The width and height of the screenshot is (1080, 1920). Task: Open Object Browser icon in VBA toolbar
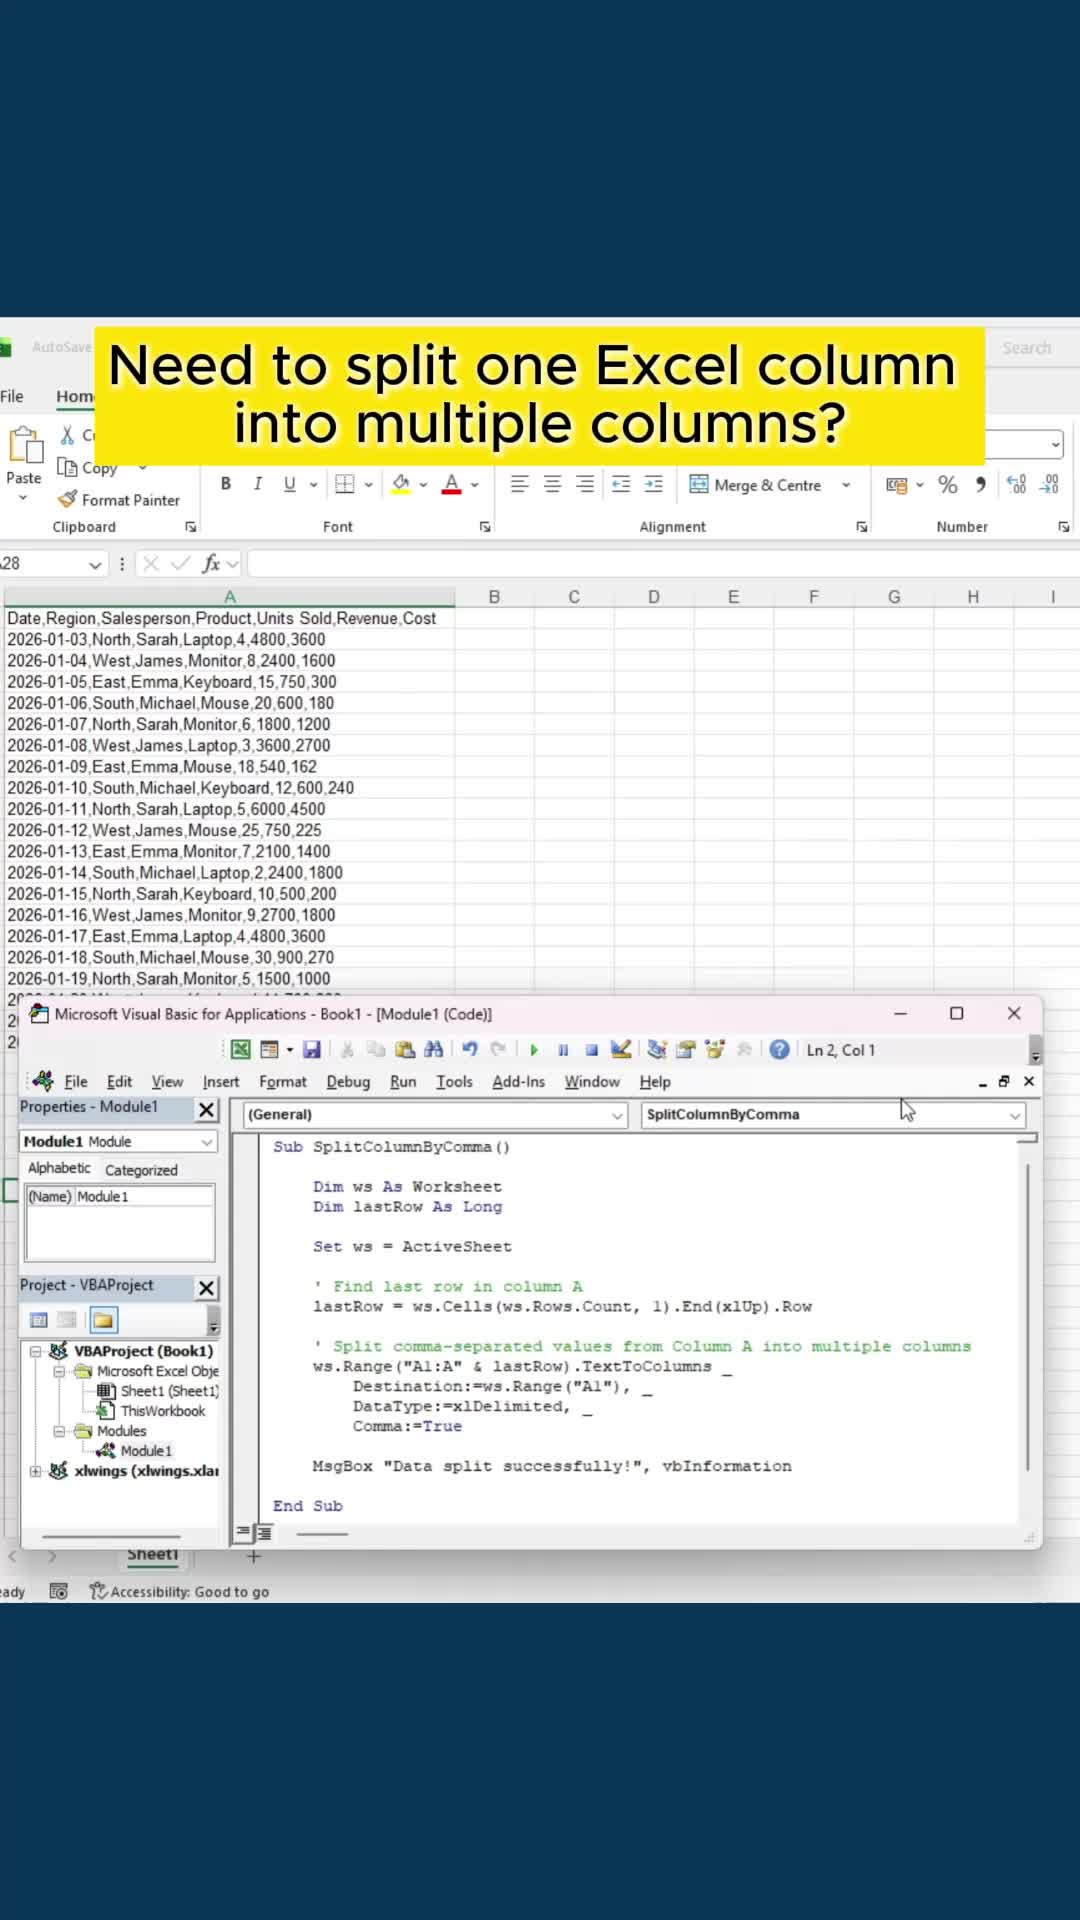(x=714, y=1049)
